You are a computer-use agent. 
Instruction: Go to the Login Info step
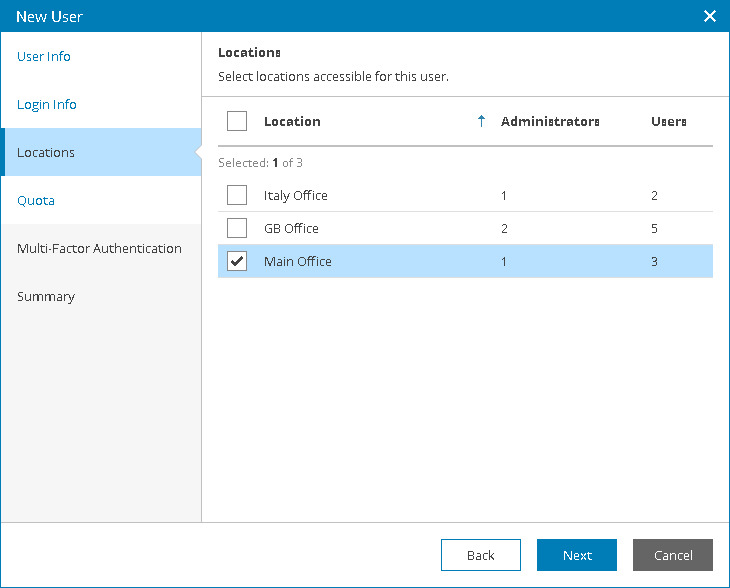point(47,104)
